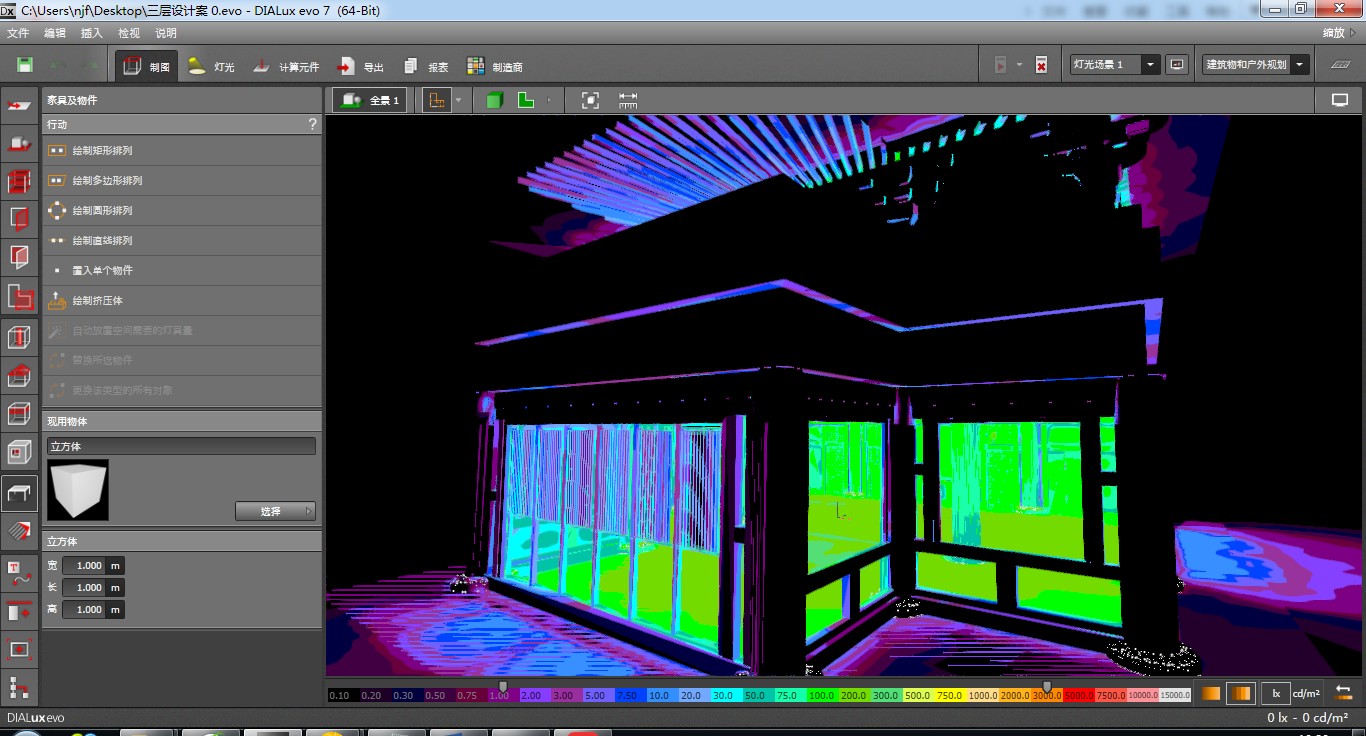
Task: Toggle cd/m² luminance false color unit
Action: tap(1306, 693)
